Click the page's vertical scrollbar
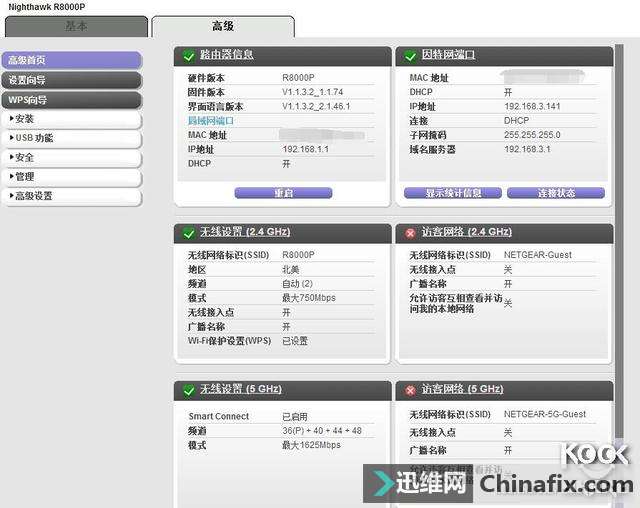 point(619,241)
